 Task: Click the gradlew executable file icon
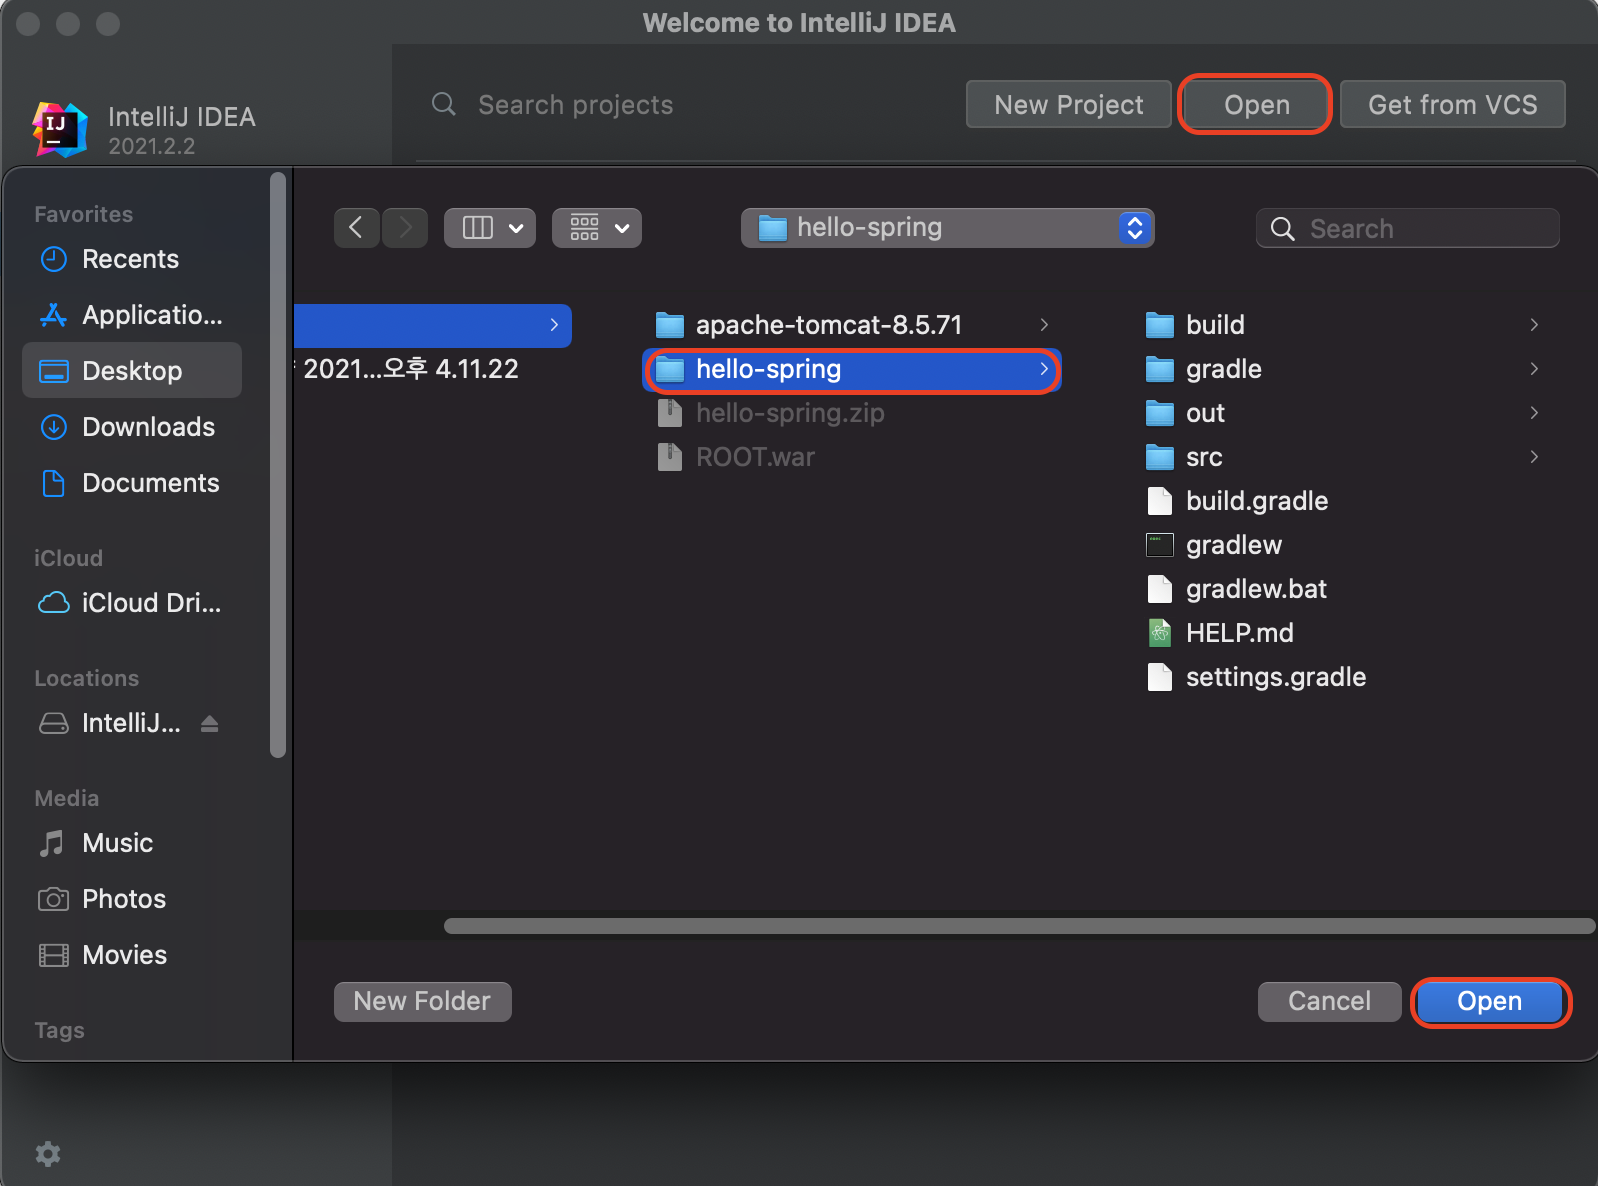[1160, 545]
